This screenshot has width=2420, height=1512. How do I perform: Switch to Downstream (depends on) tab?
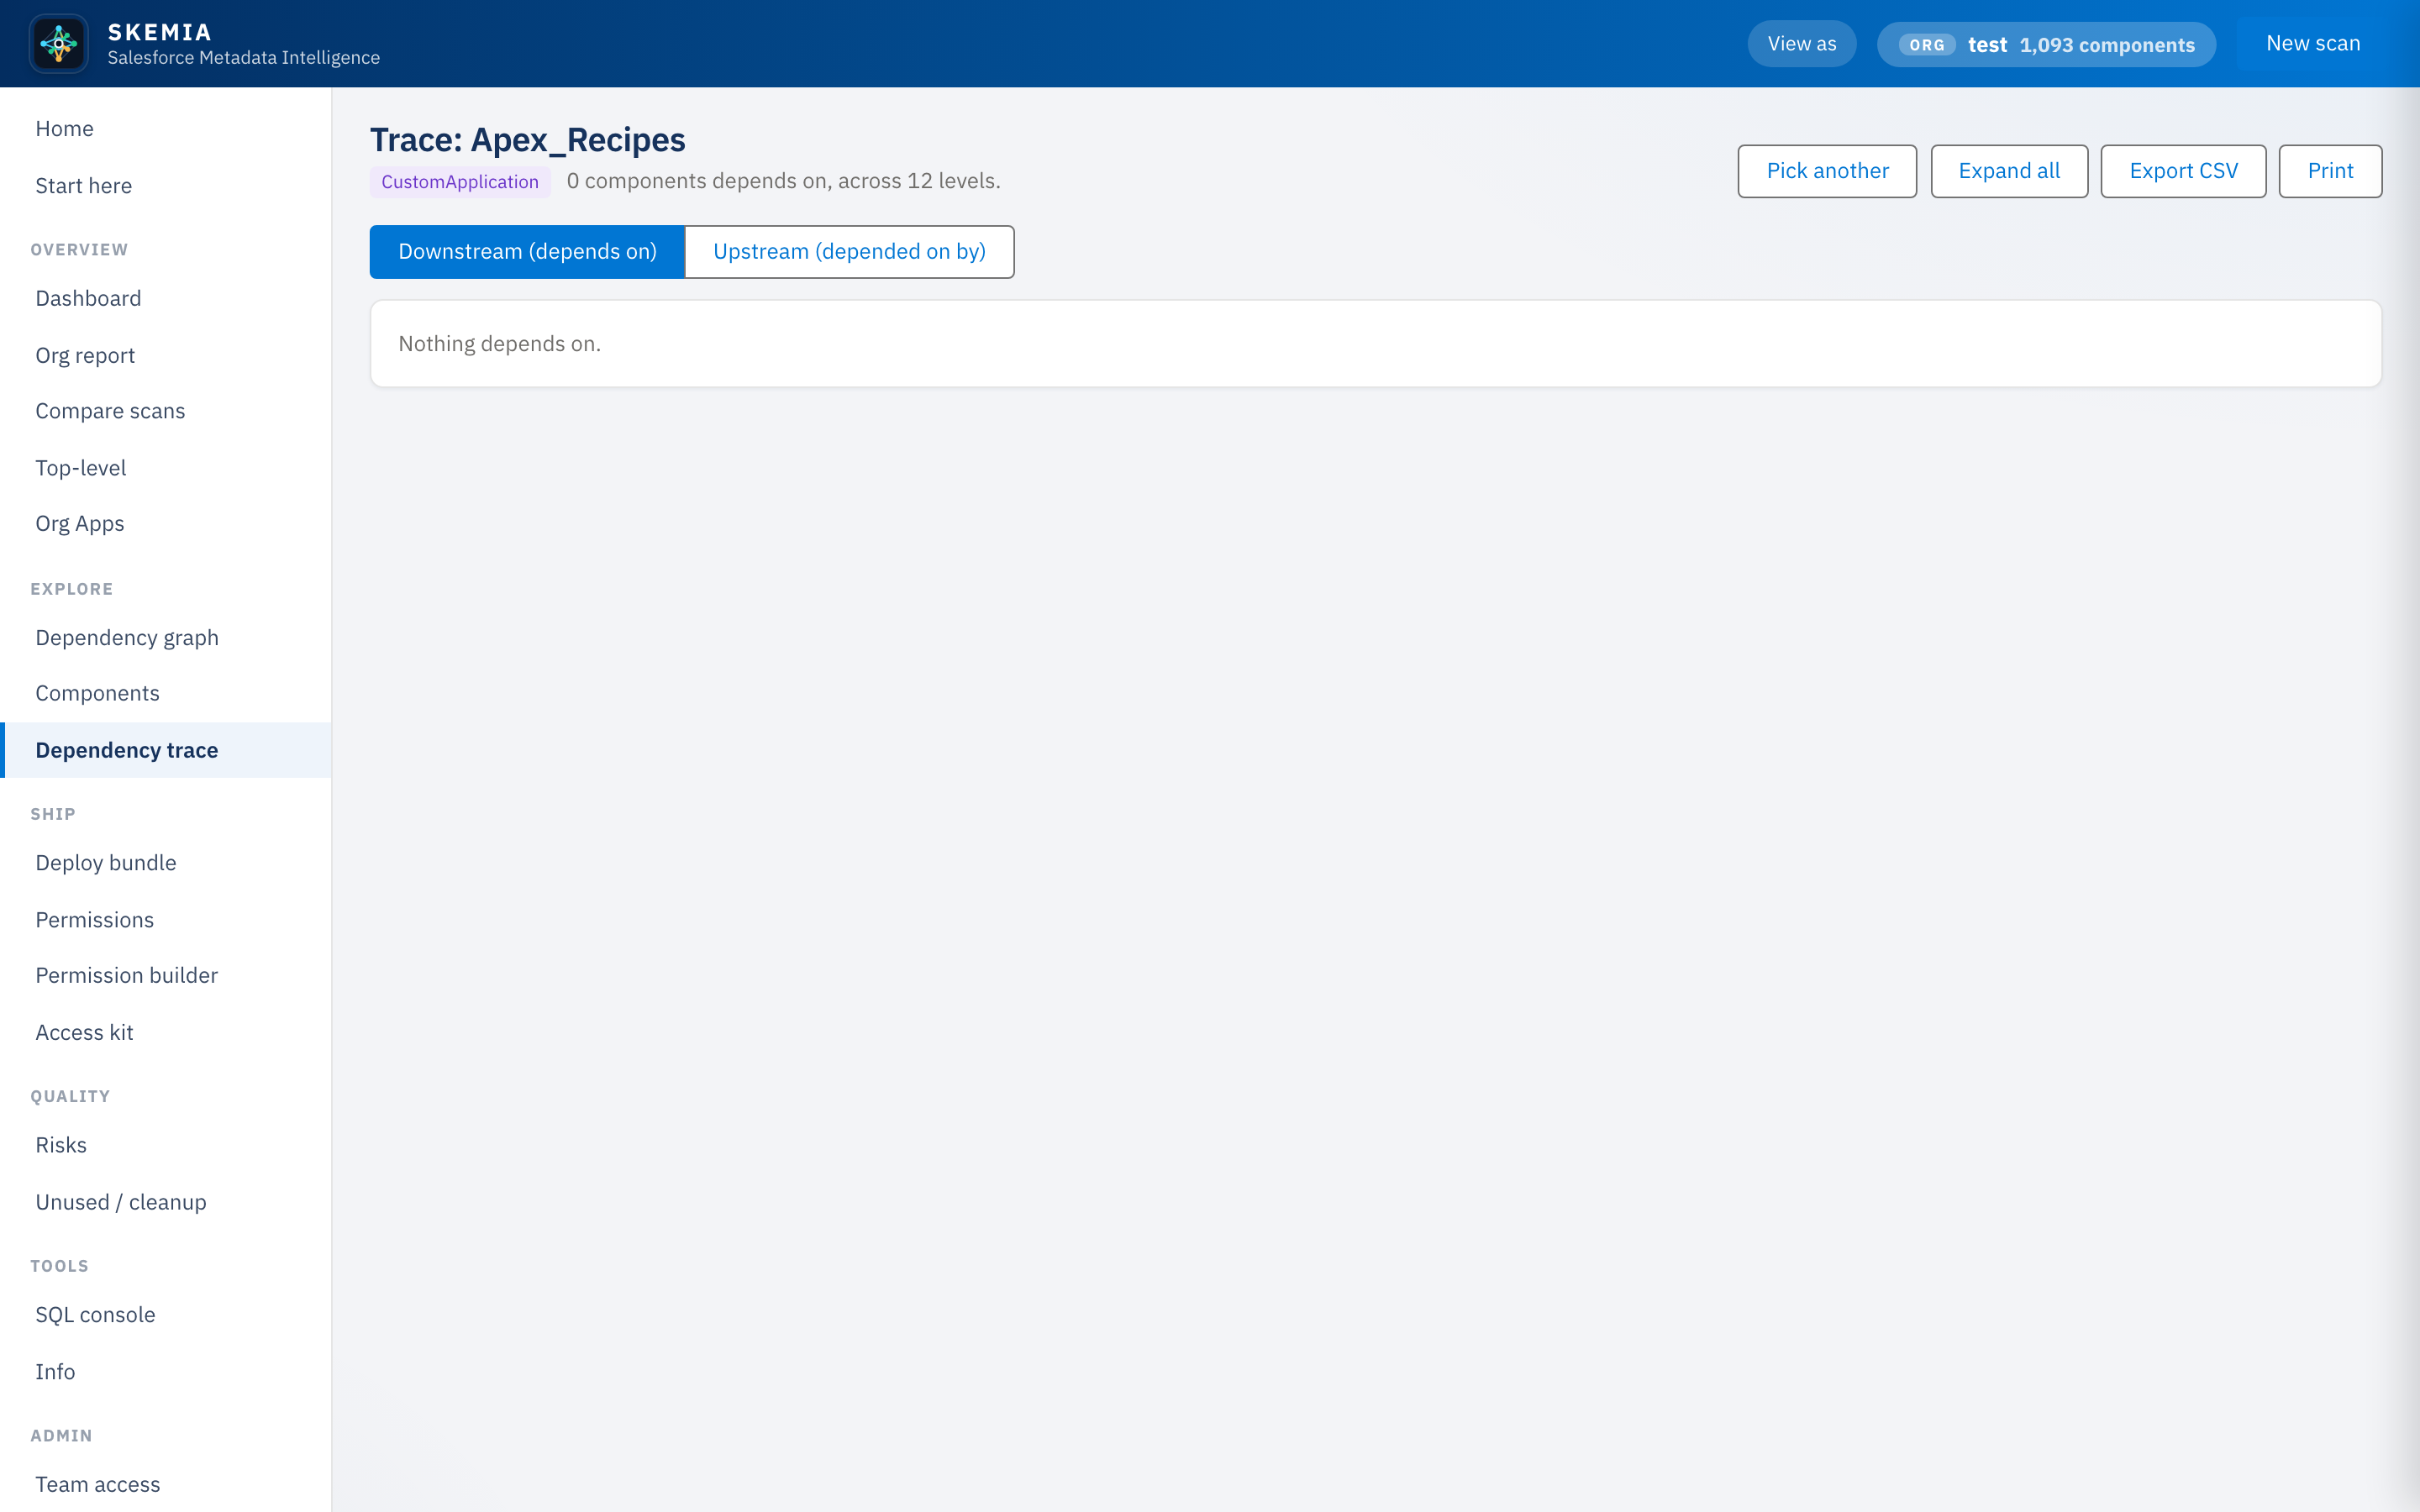(x=527, y=252)
